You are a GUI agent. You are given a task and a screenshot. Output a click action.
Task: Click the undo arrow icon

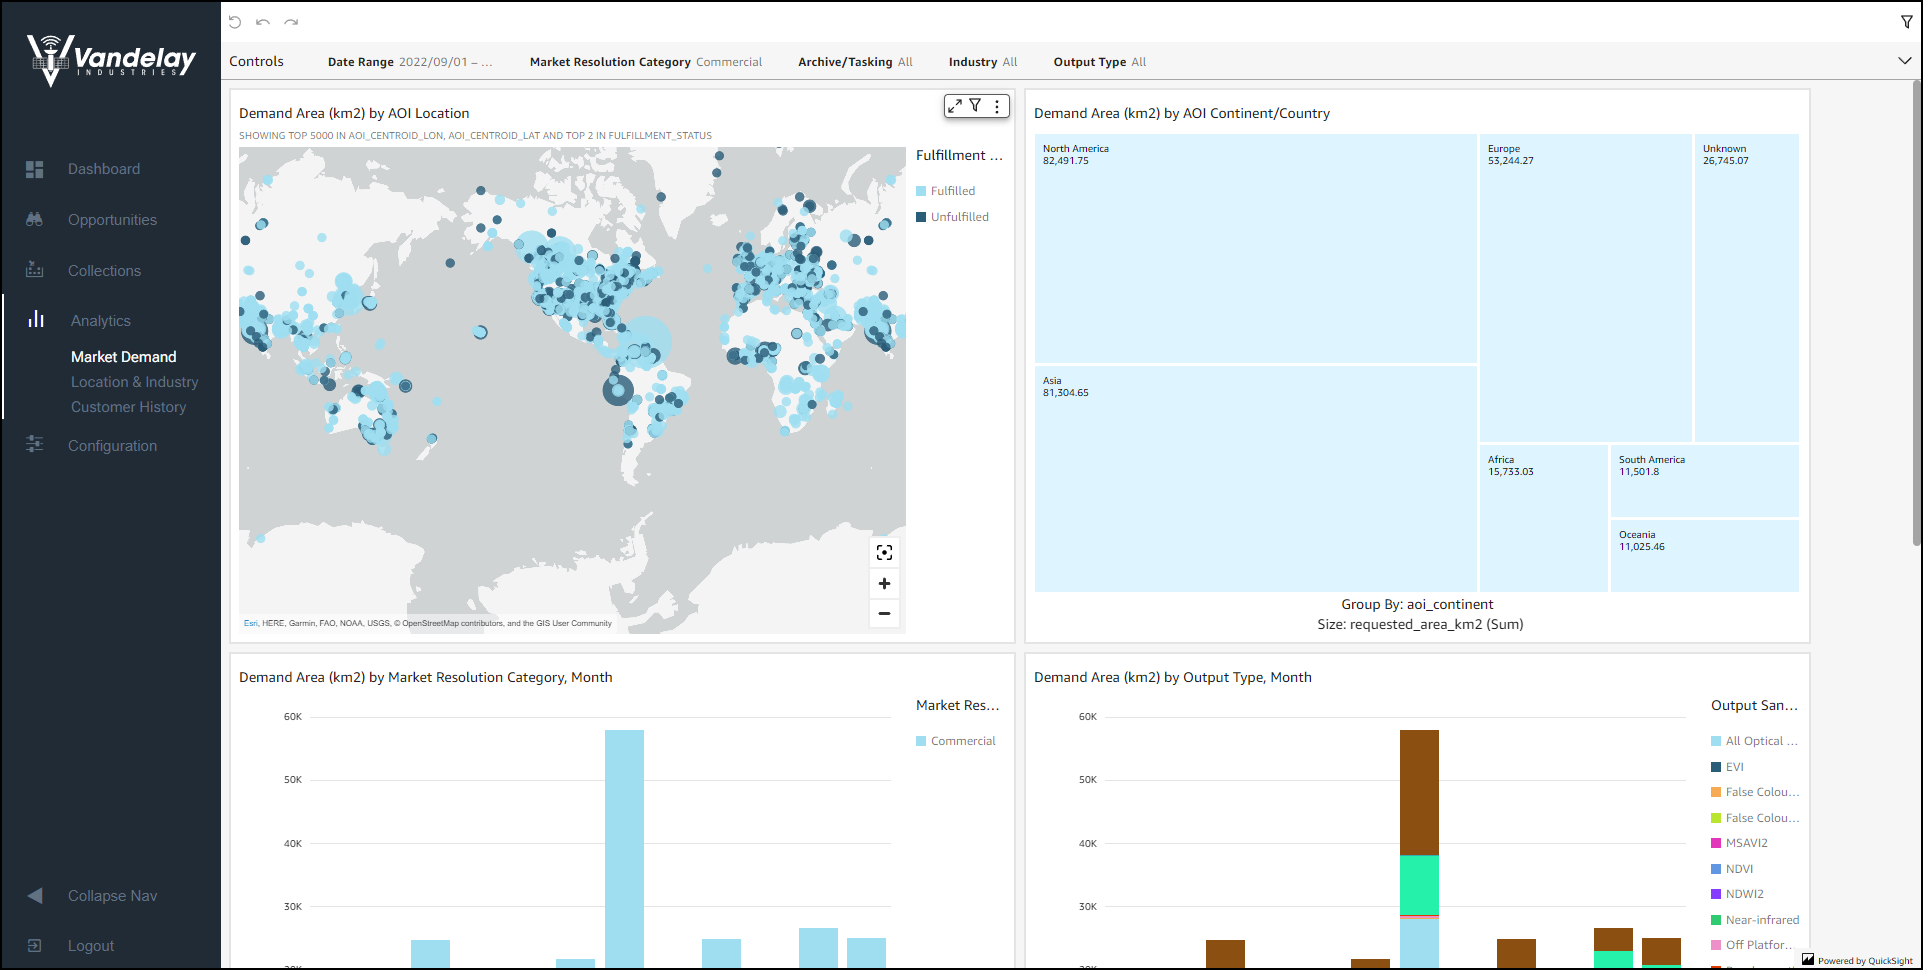coord(263,22)
